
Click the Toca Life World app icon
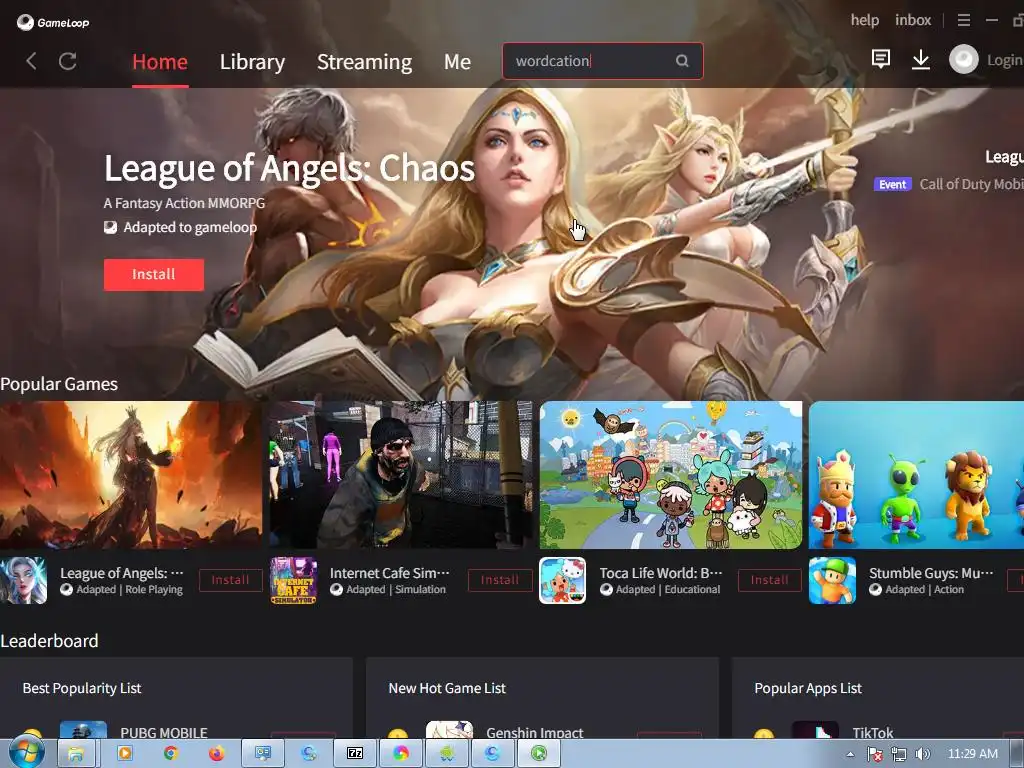click(562, 580)
